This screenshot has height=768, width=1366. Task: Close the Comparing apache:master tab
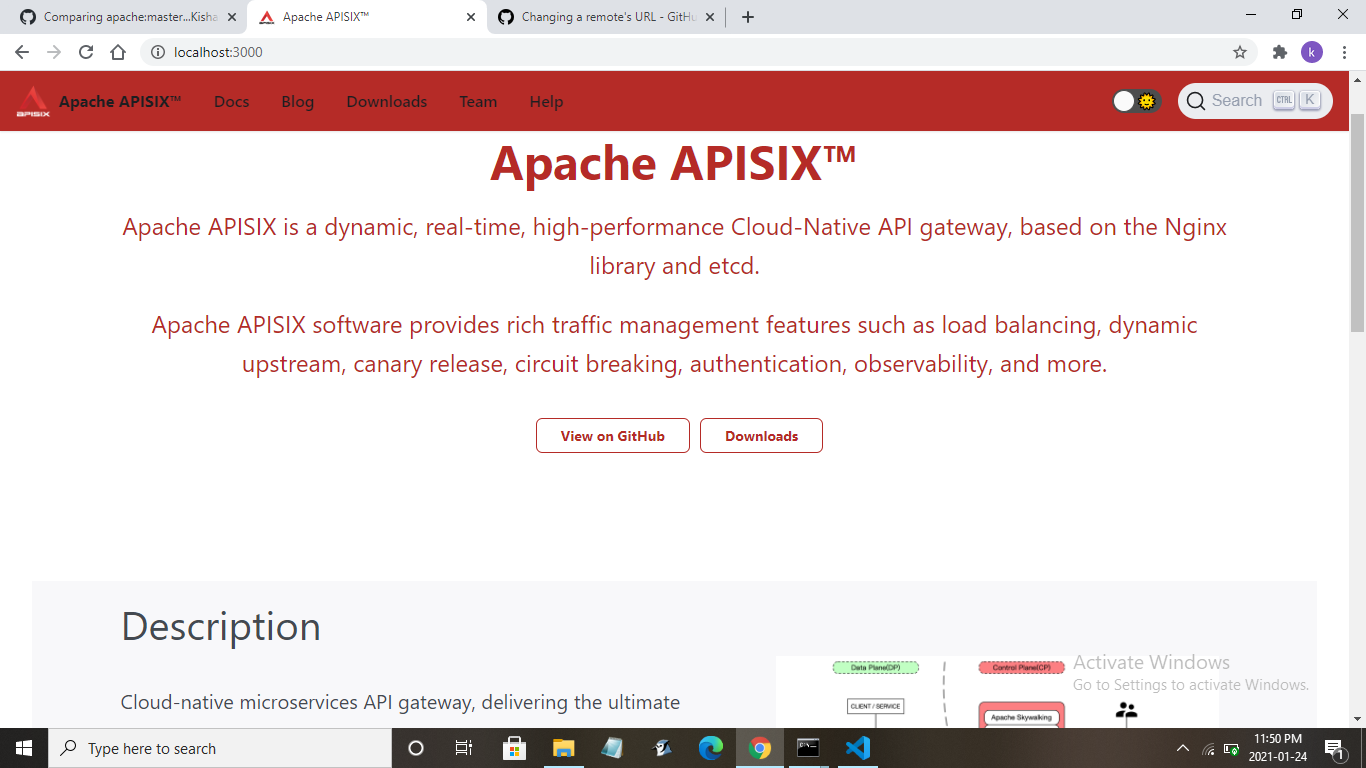point(232,17)
